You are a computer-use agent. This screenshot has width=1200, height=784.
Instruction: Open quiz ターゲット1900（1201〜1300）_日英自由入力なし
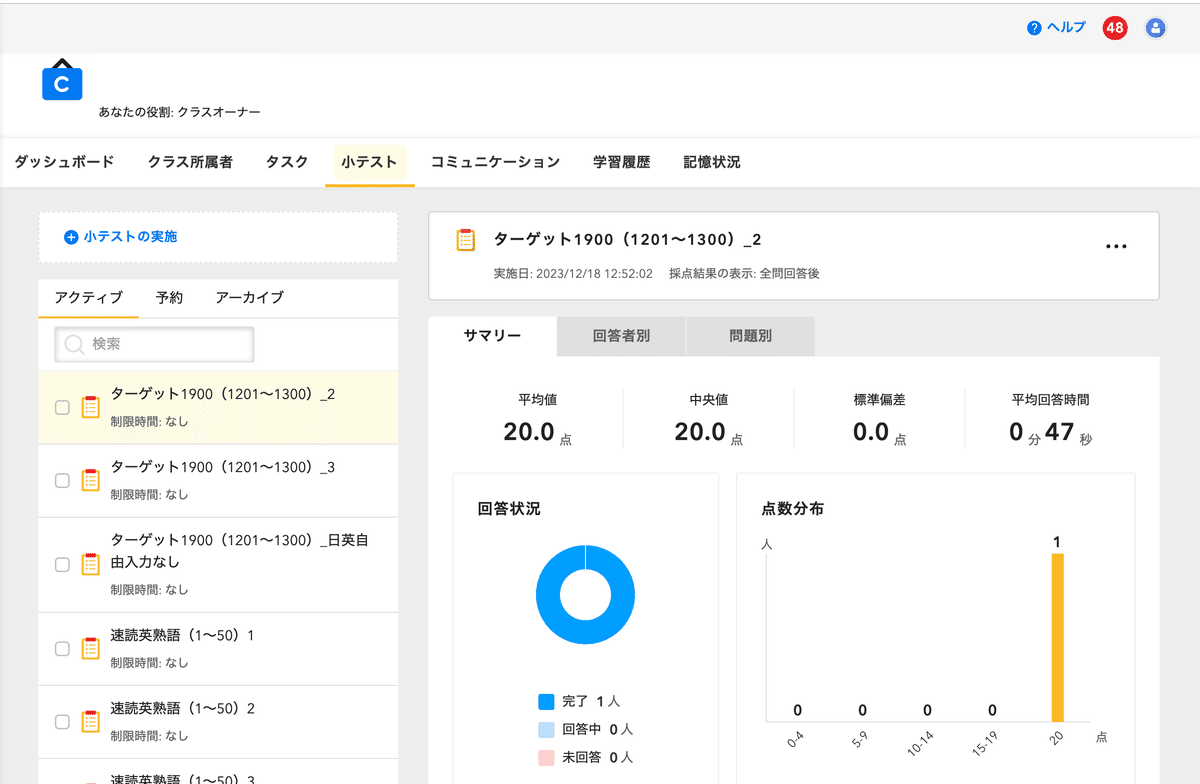click(239, 551)
